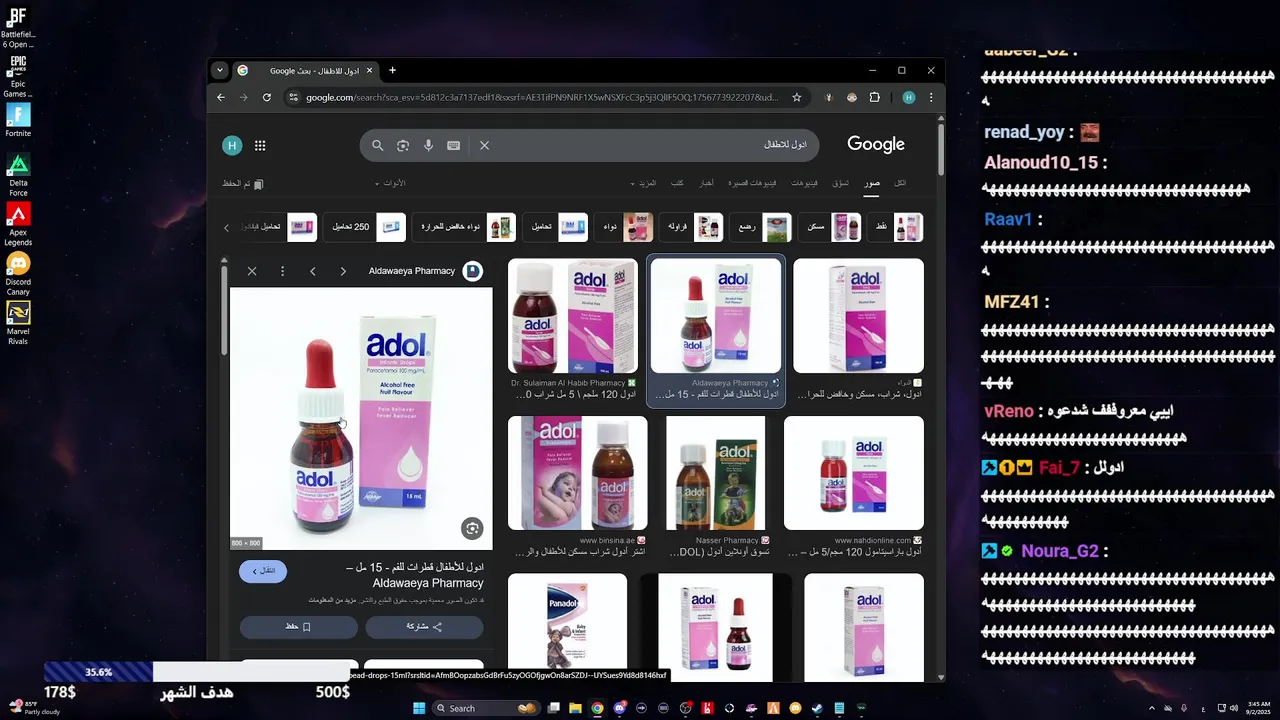Click the Google search input field
1280x720 pixels.
click(650, 145)
